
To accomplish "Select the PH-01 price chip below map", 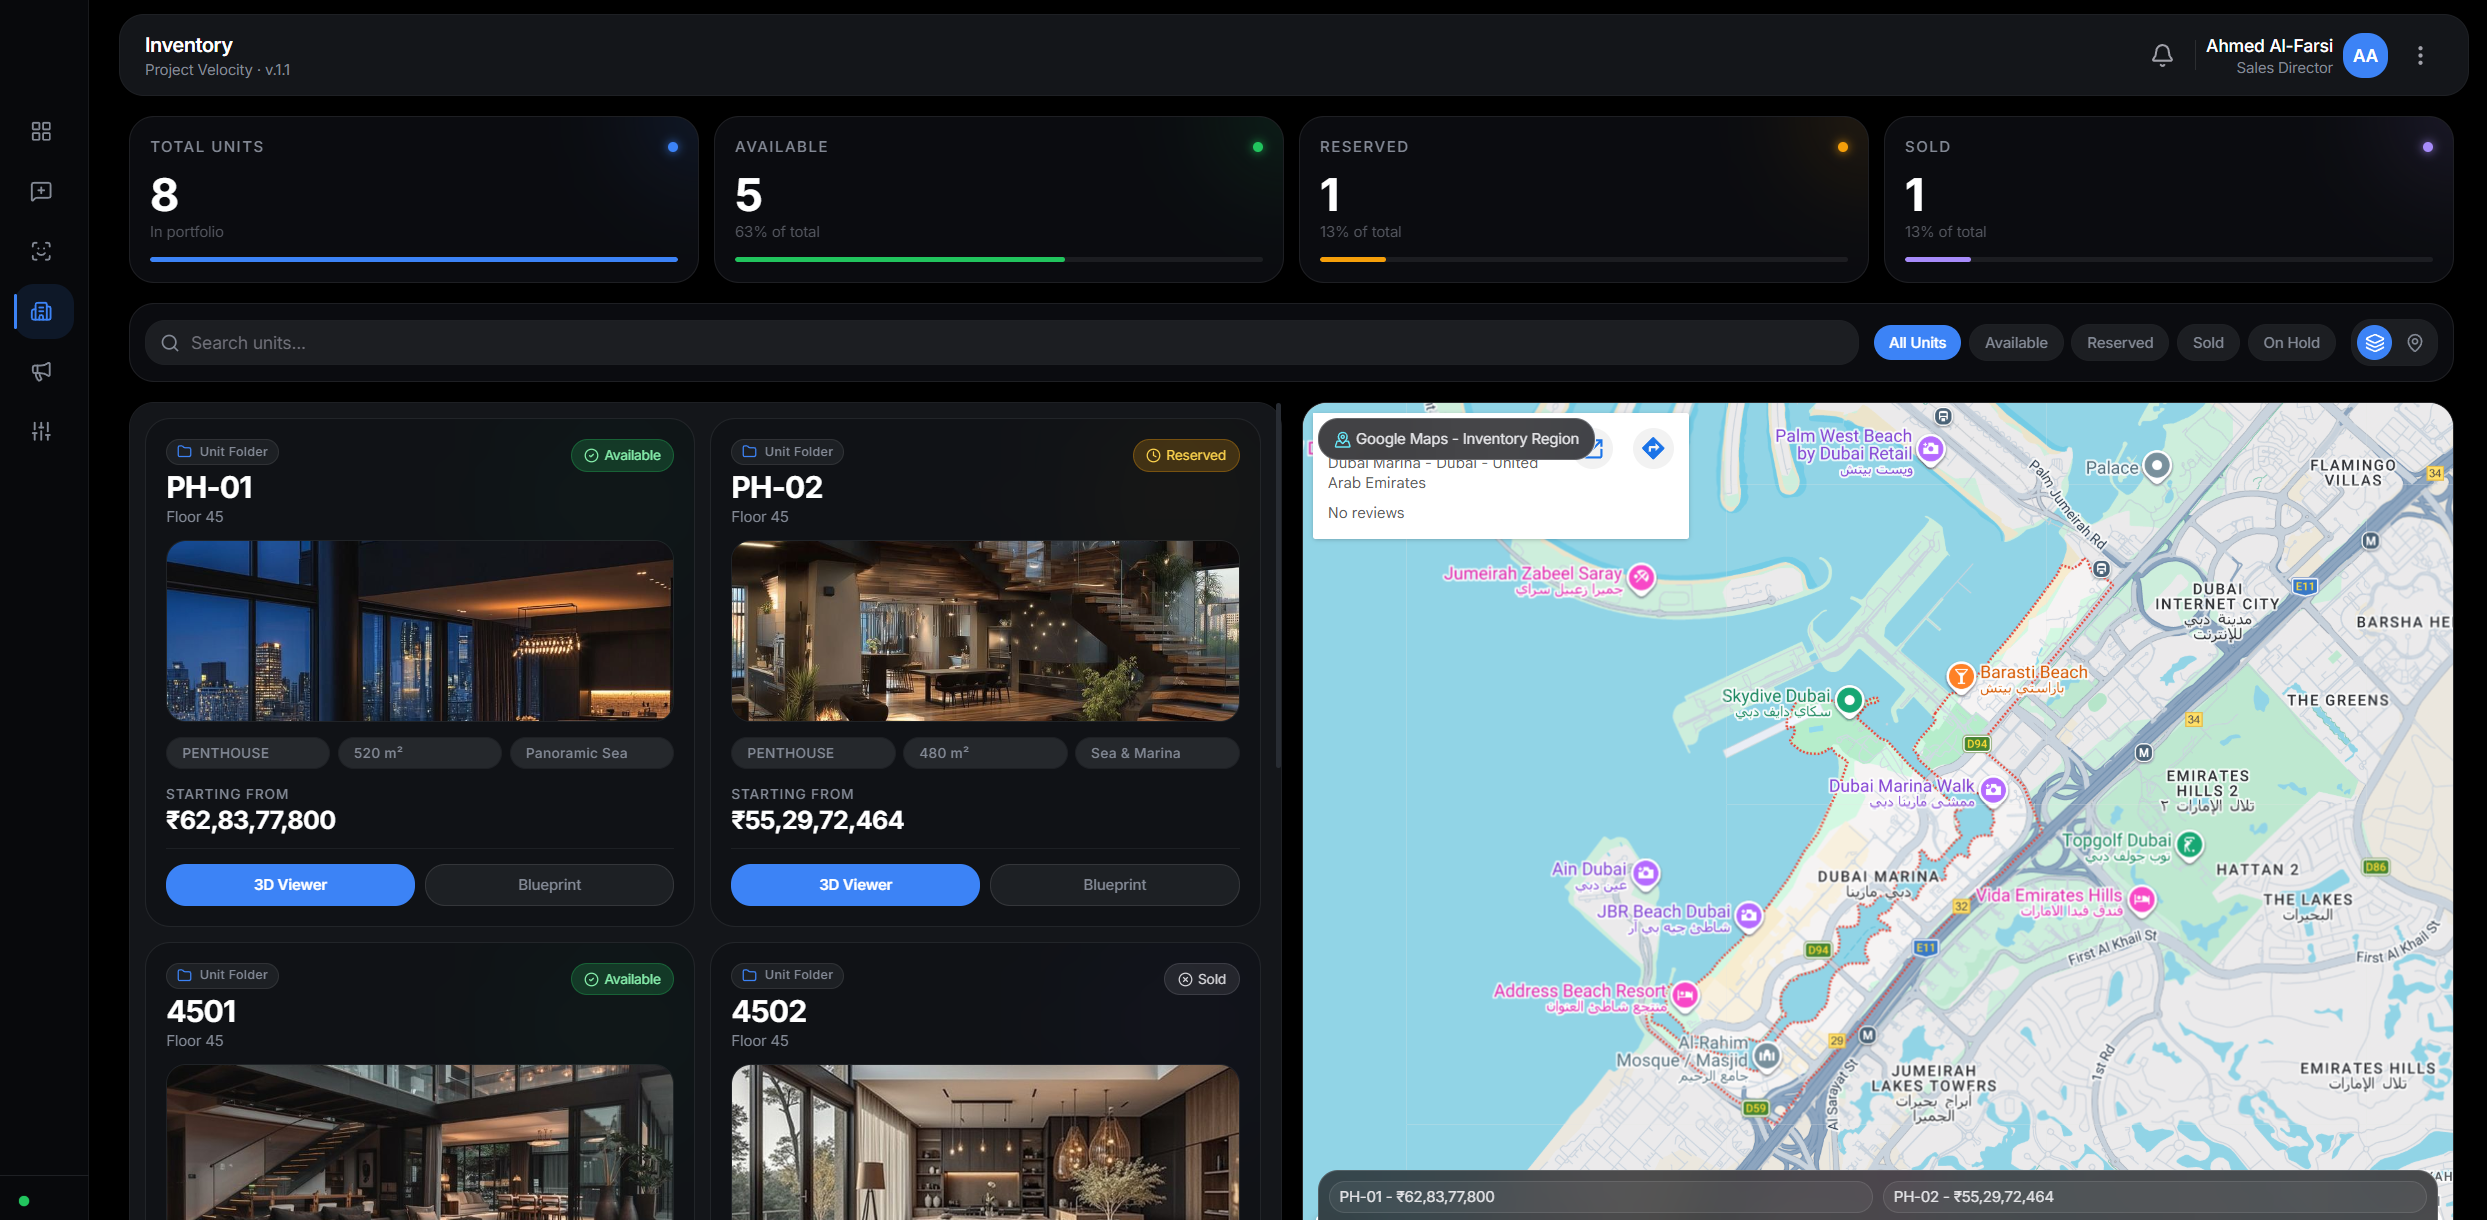I will pos(1600,1197).
